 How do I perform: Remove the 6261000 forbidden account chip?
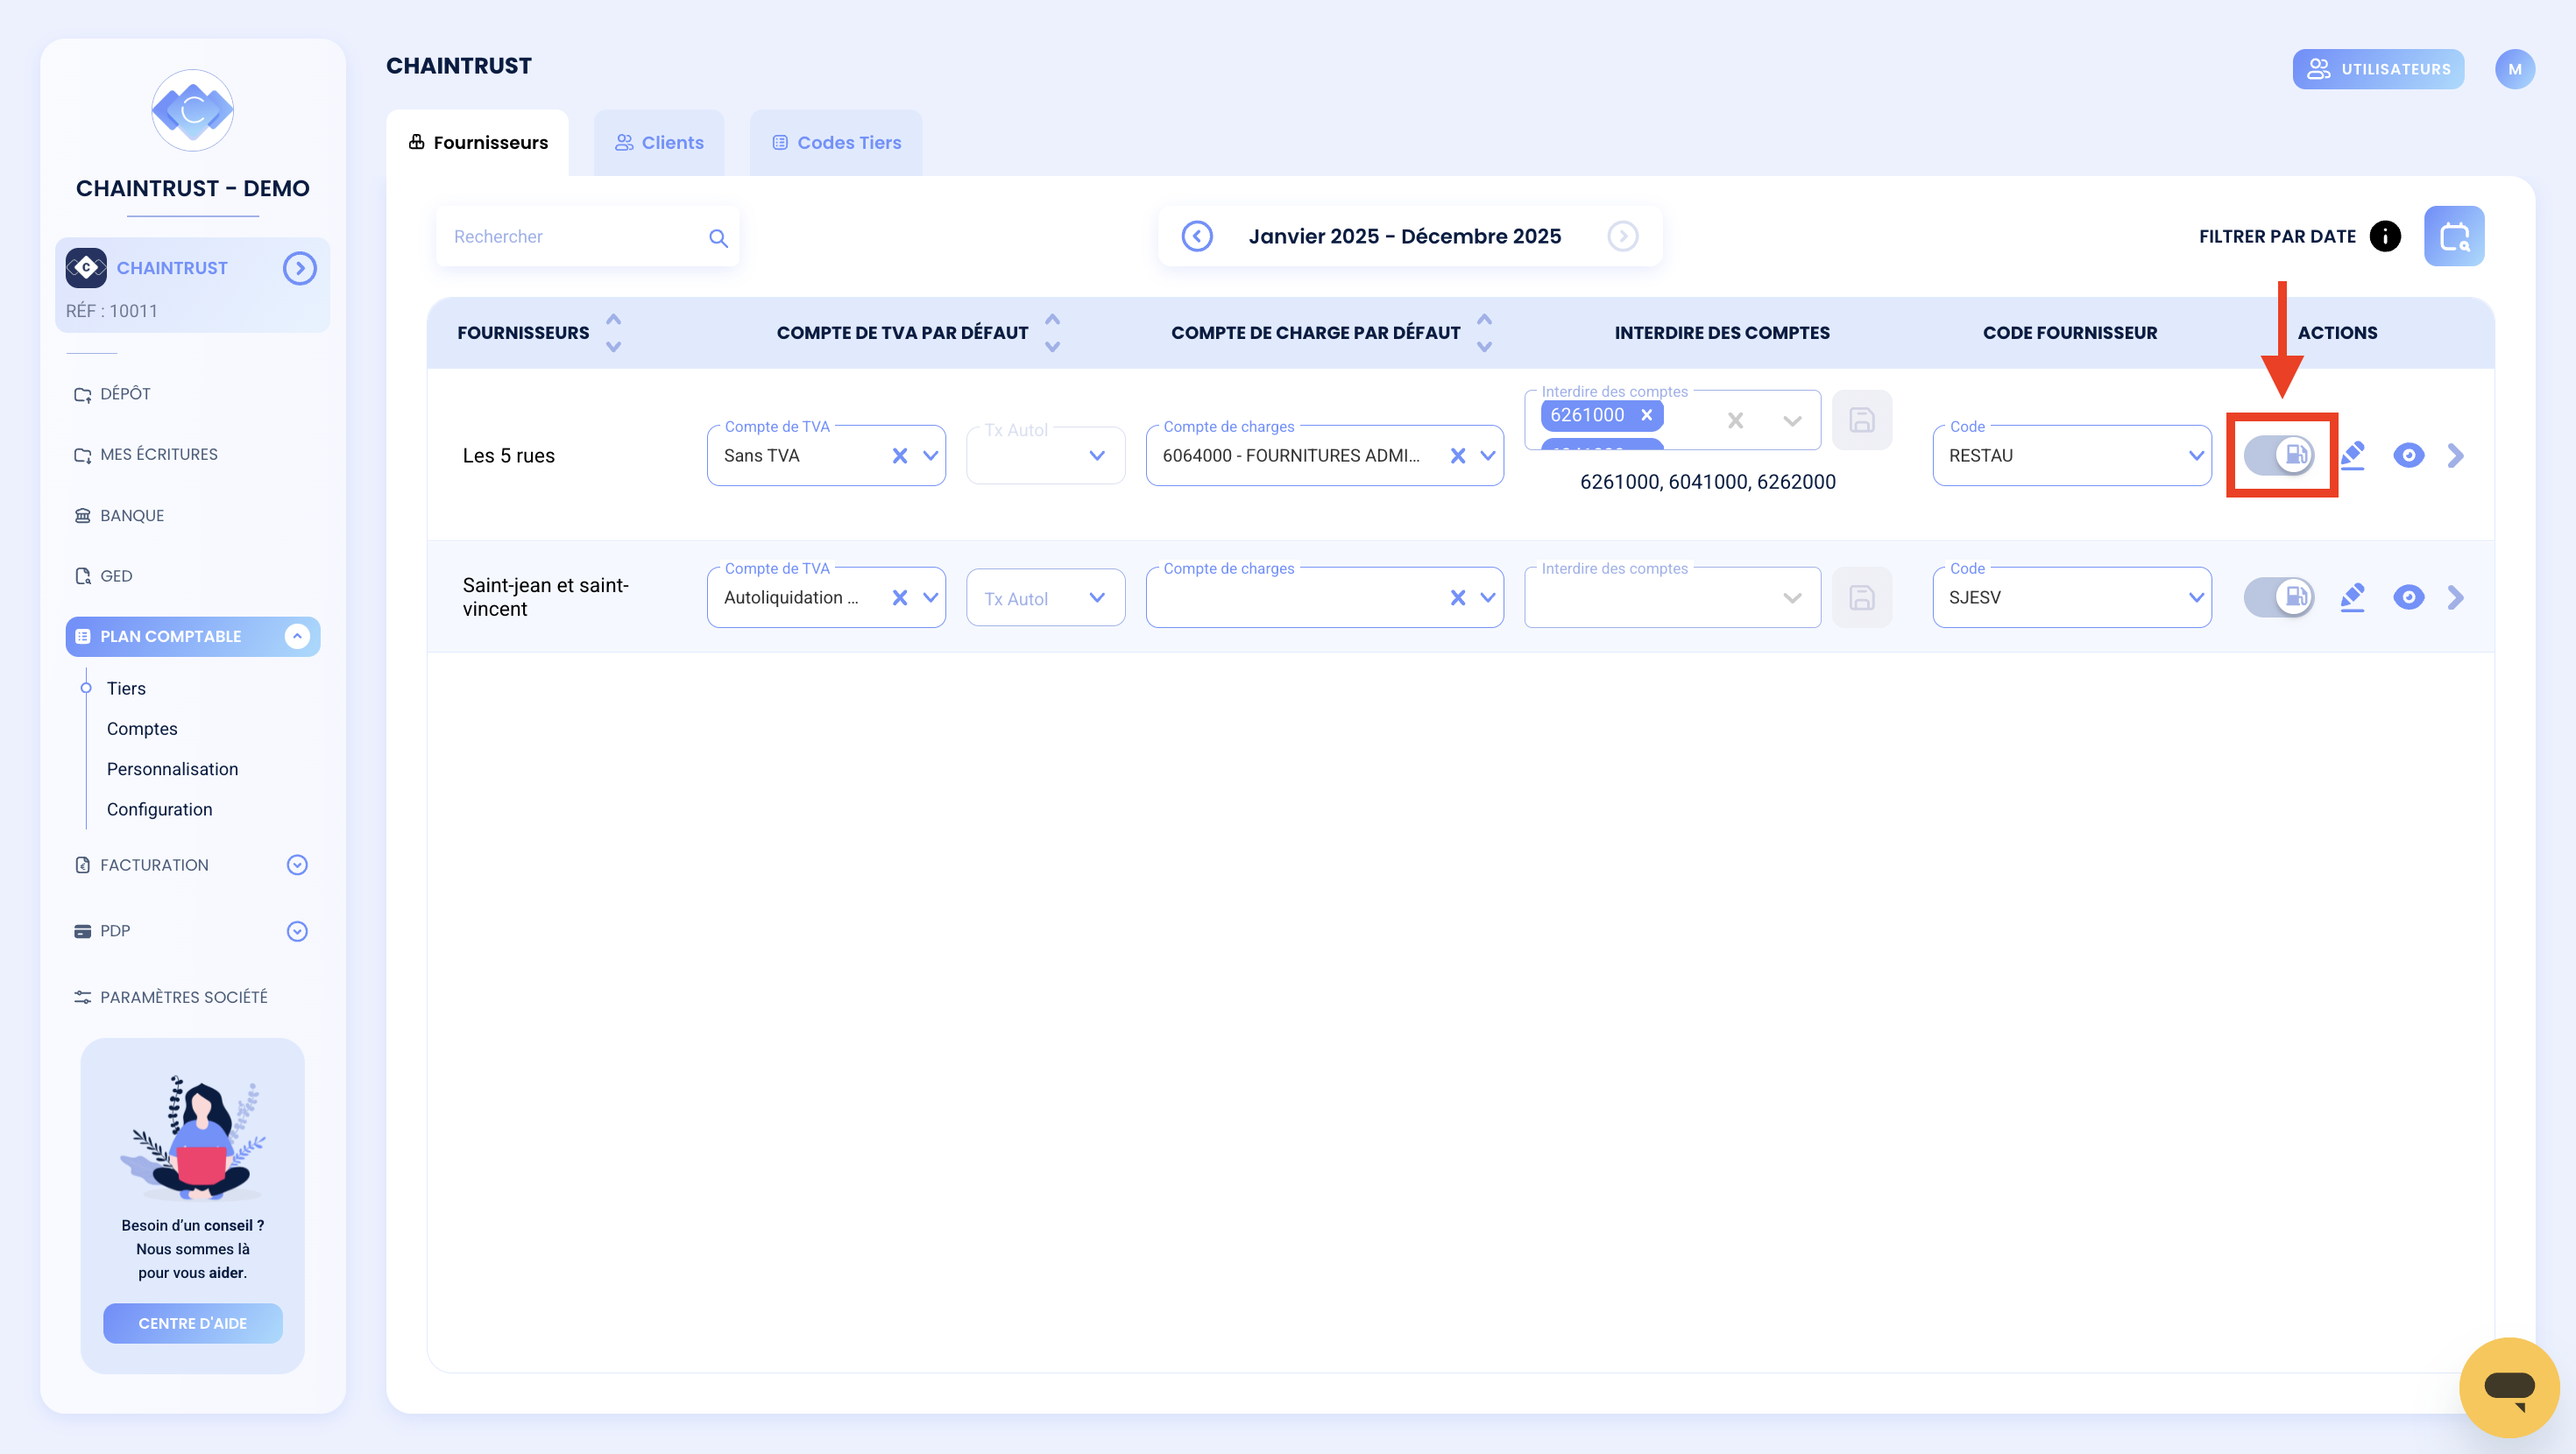1646,415
